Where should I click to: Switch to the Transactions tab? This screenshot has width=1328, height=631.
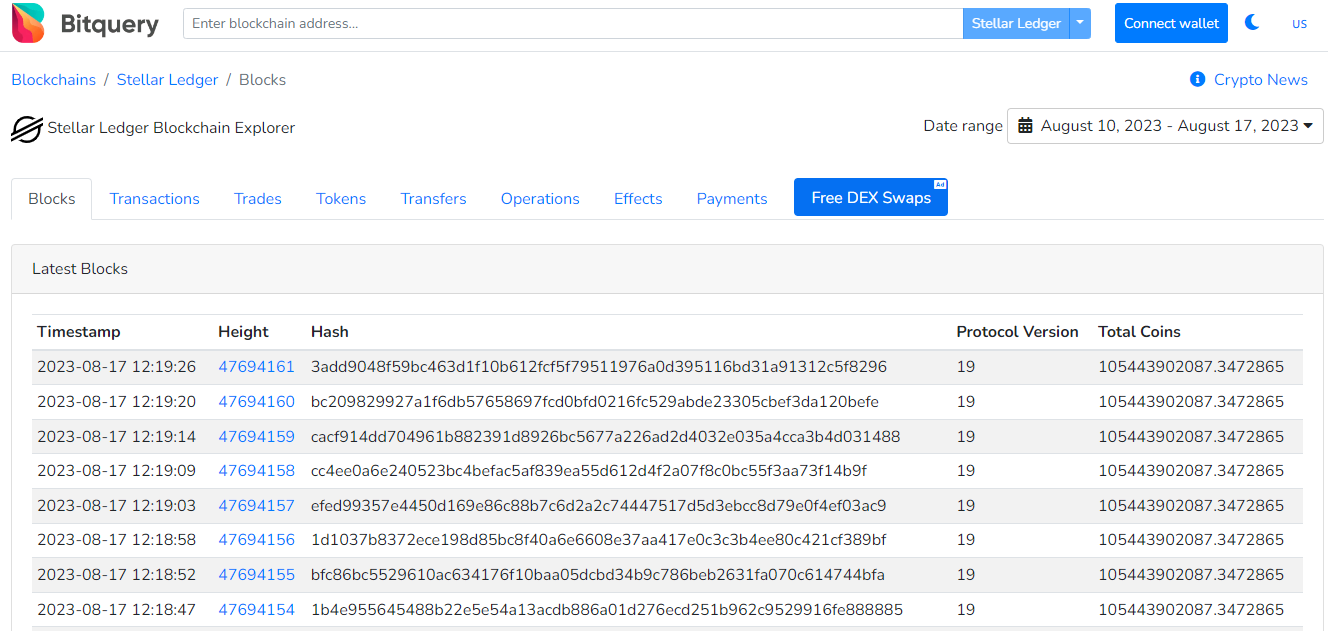(x=155, y=199)
